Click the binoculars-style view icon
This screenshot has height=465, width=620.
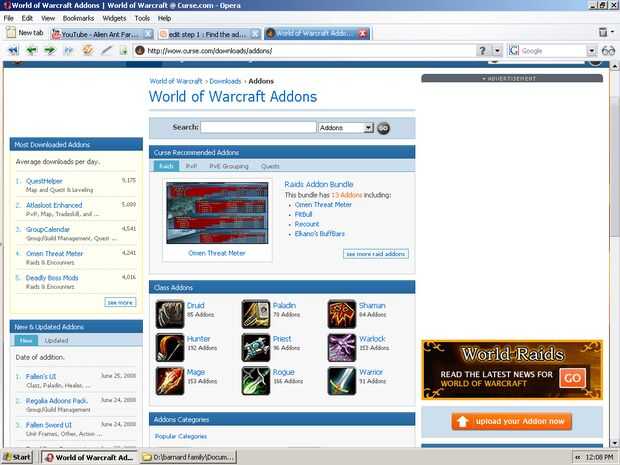(608, 51)
